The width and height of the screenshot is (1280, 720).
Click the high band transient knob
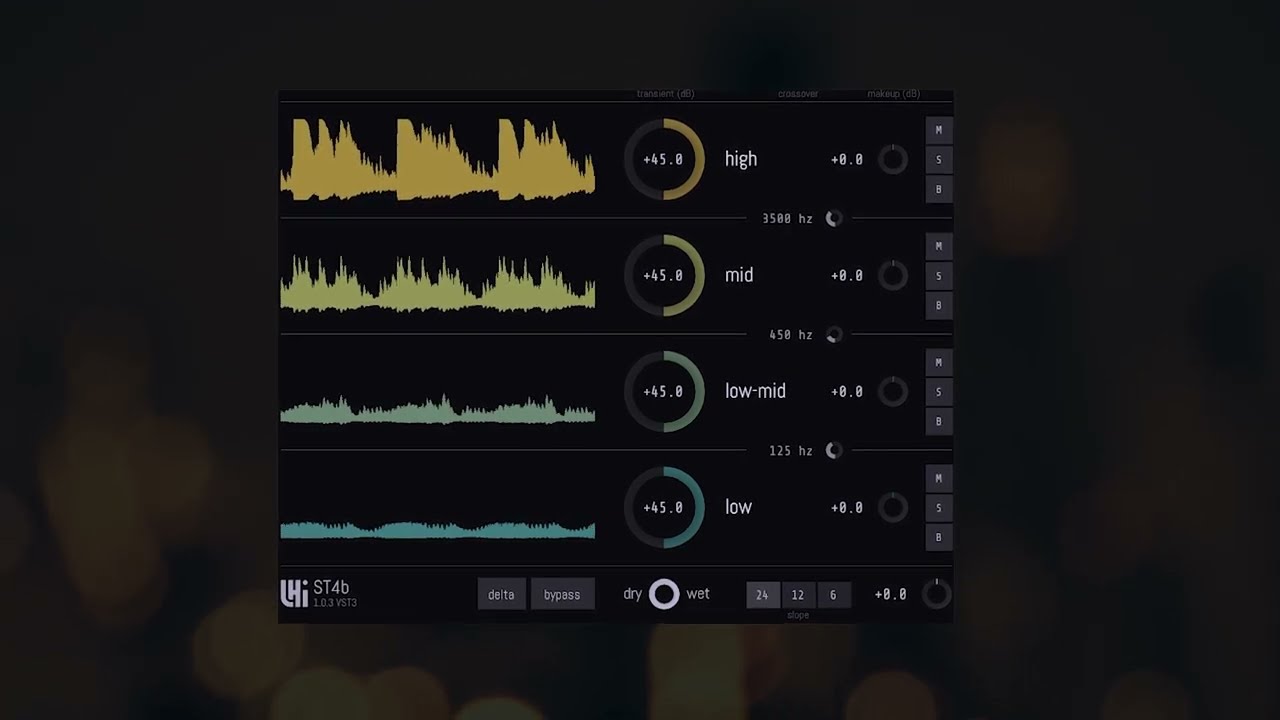pos(664,159)
